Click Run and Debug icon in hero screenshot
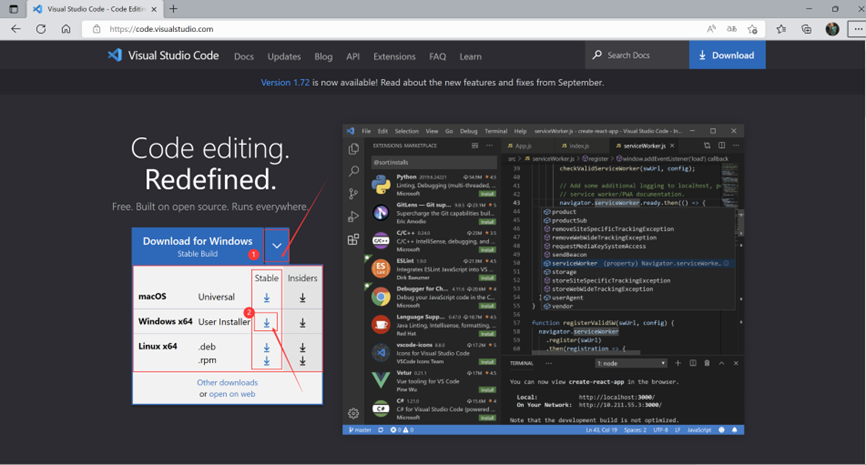The width and height of the screenshot is (866, 465). click(x=353, y=216)
